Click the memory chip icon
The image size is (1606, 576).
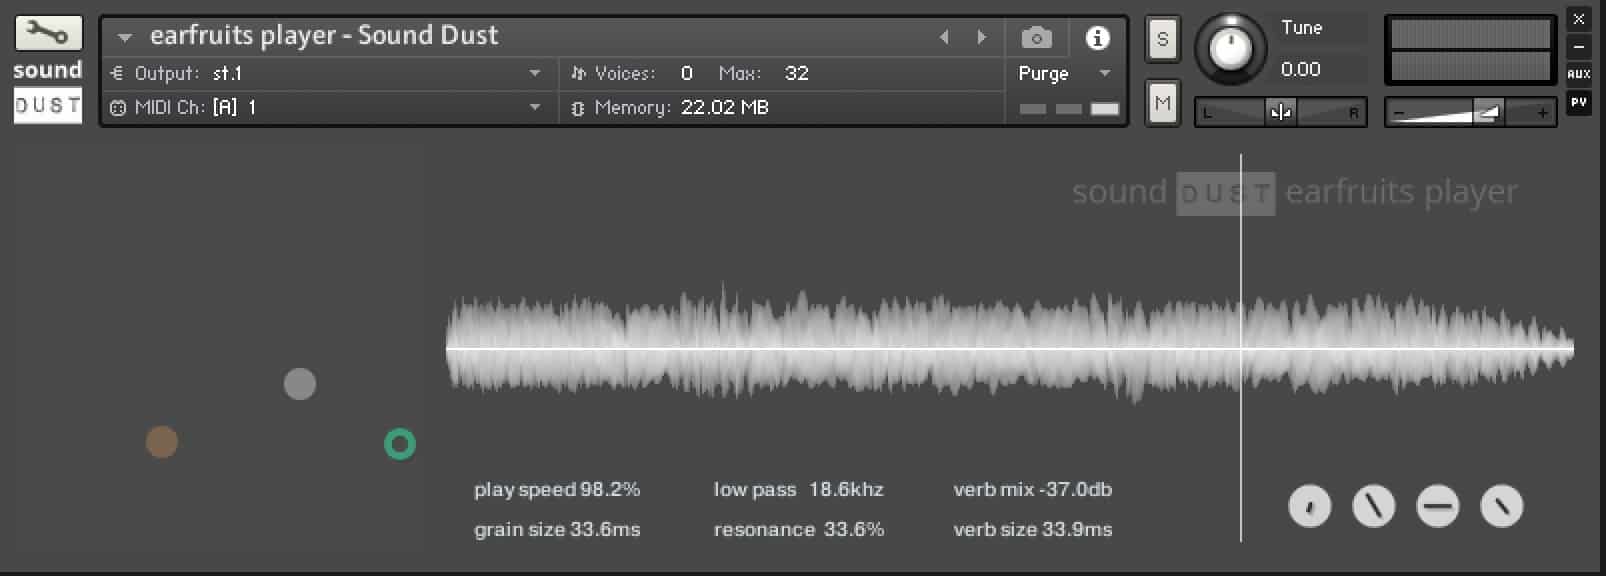pyautogui.click(x=578, y=108)
